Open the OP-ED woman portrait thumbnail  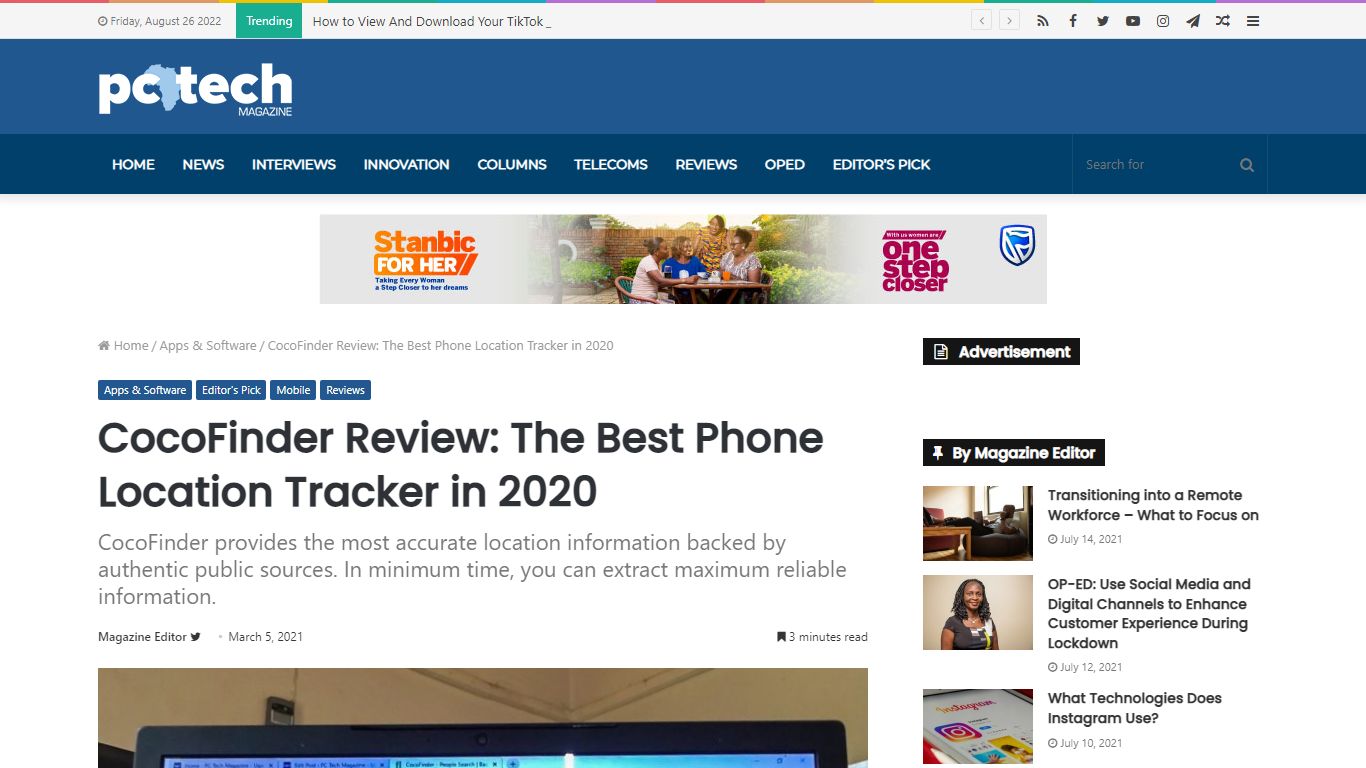[978, 612]
